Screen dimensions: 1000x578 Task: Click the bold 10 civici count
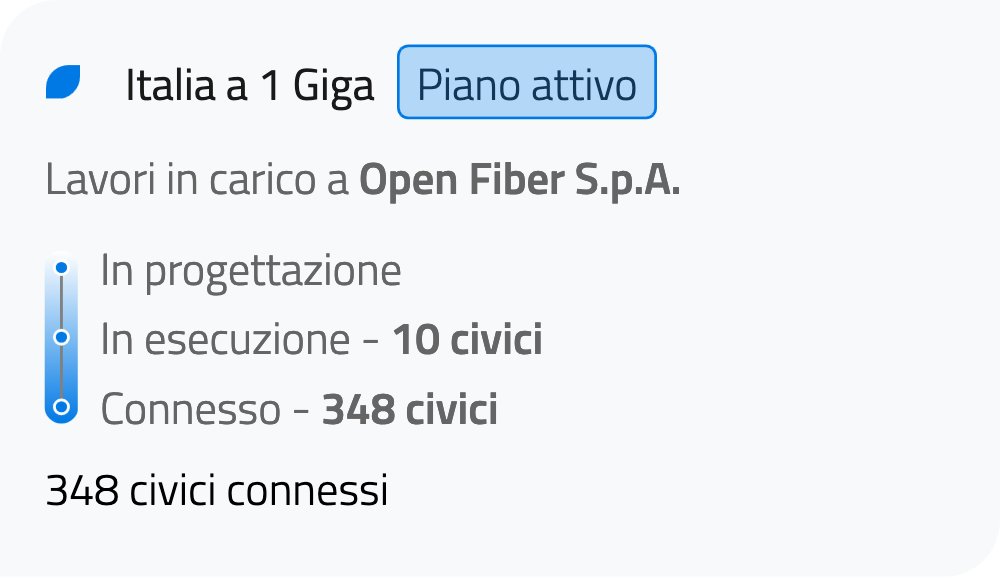tap(467, 341)
